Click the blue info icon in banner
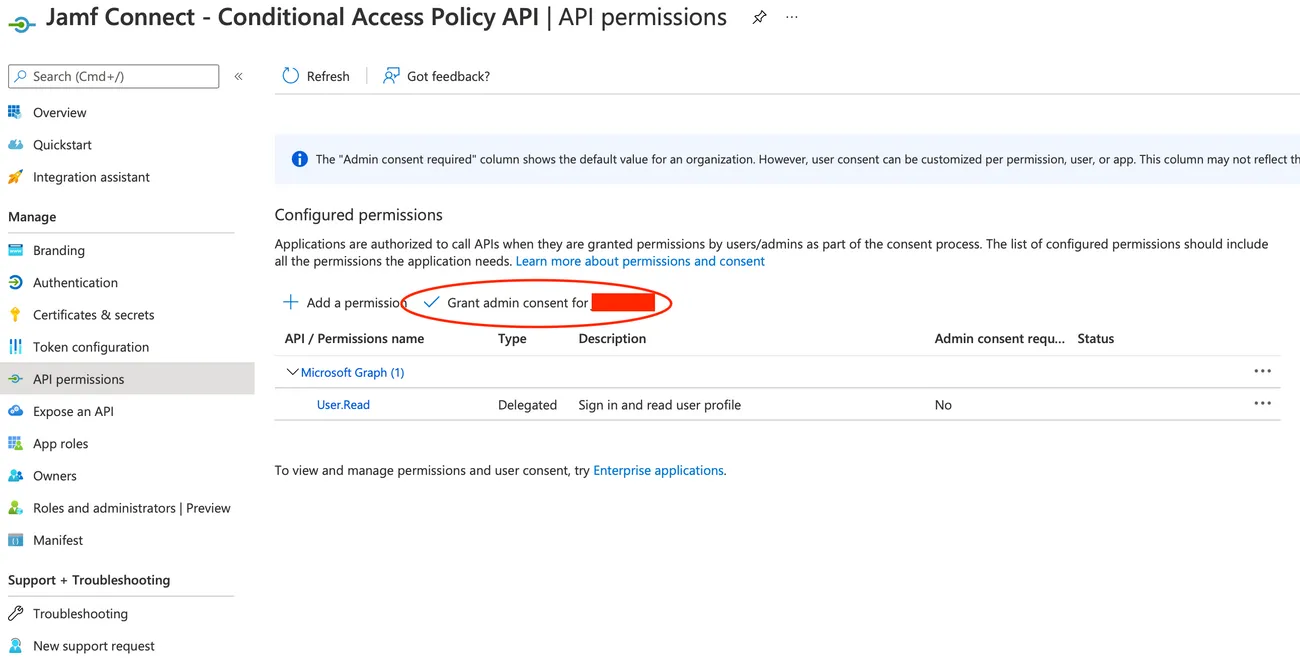The width and height of the screenshot is (1300, 661). click(299, 159)
